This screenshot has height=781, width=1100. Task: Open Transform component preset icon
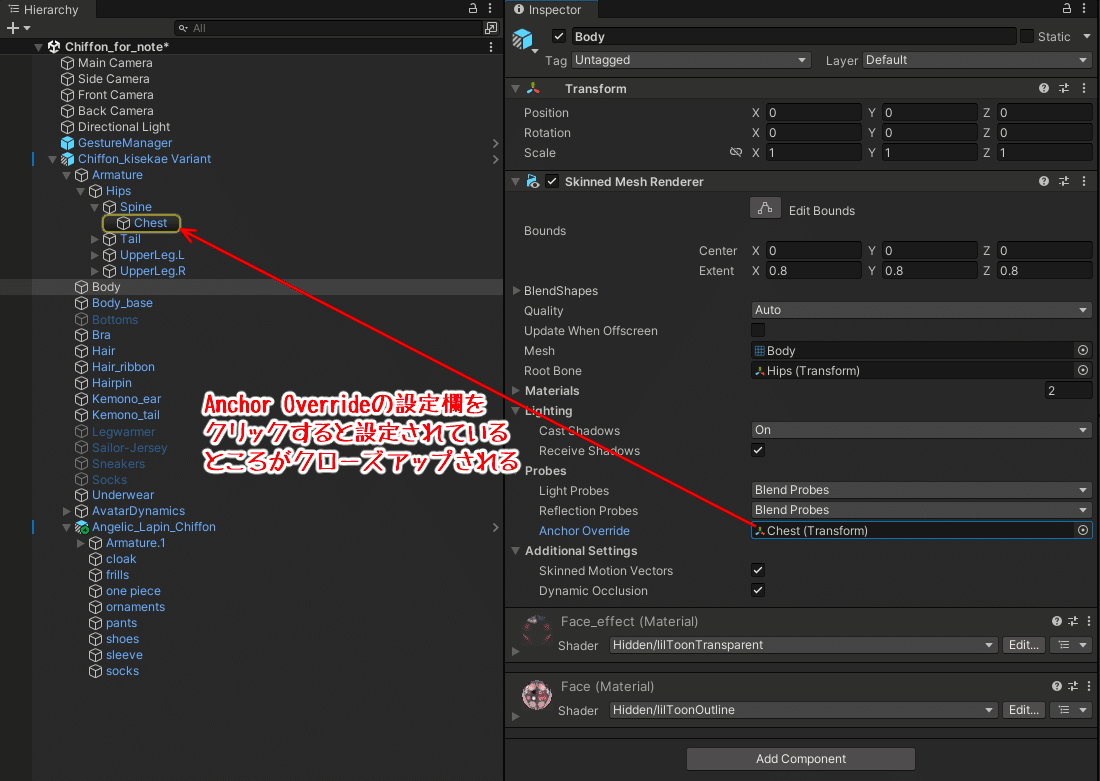click(1064, 88)
